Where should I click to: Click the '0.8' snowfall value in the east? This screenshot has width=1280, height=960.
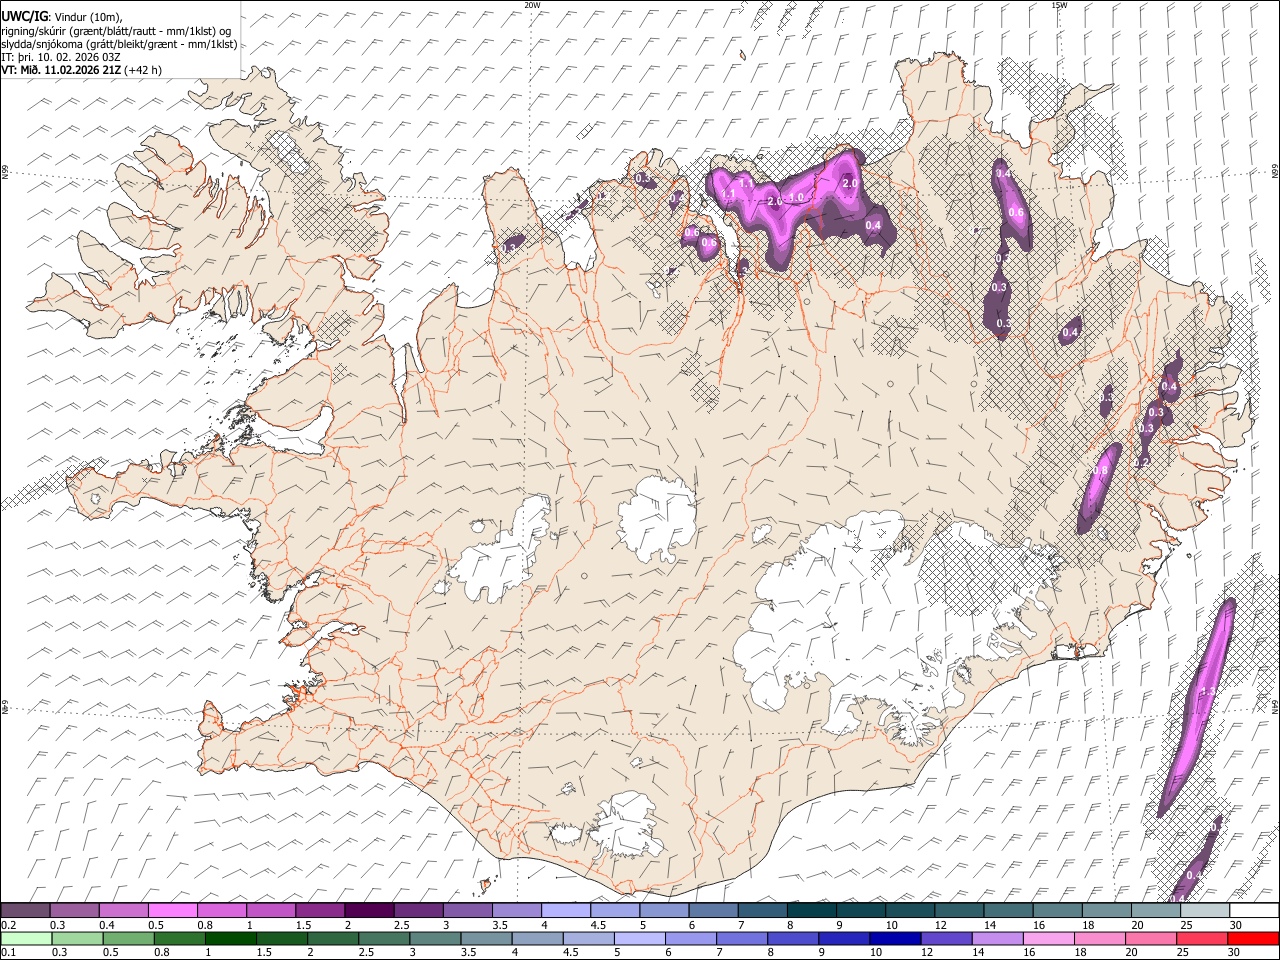point(1101,471)
